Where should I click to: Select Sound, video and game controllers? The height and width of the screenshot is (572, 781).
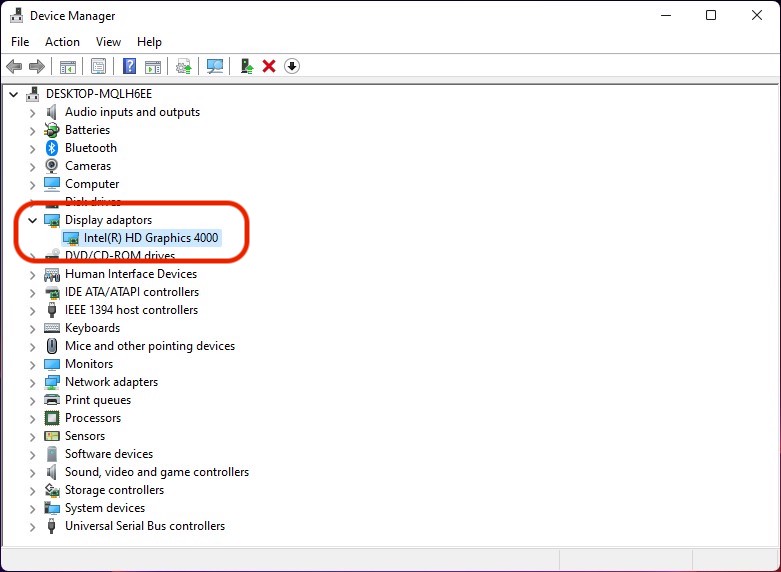point(157,472)
